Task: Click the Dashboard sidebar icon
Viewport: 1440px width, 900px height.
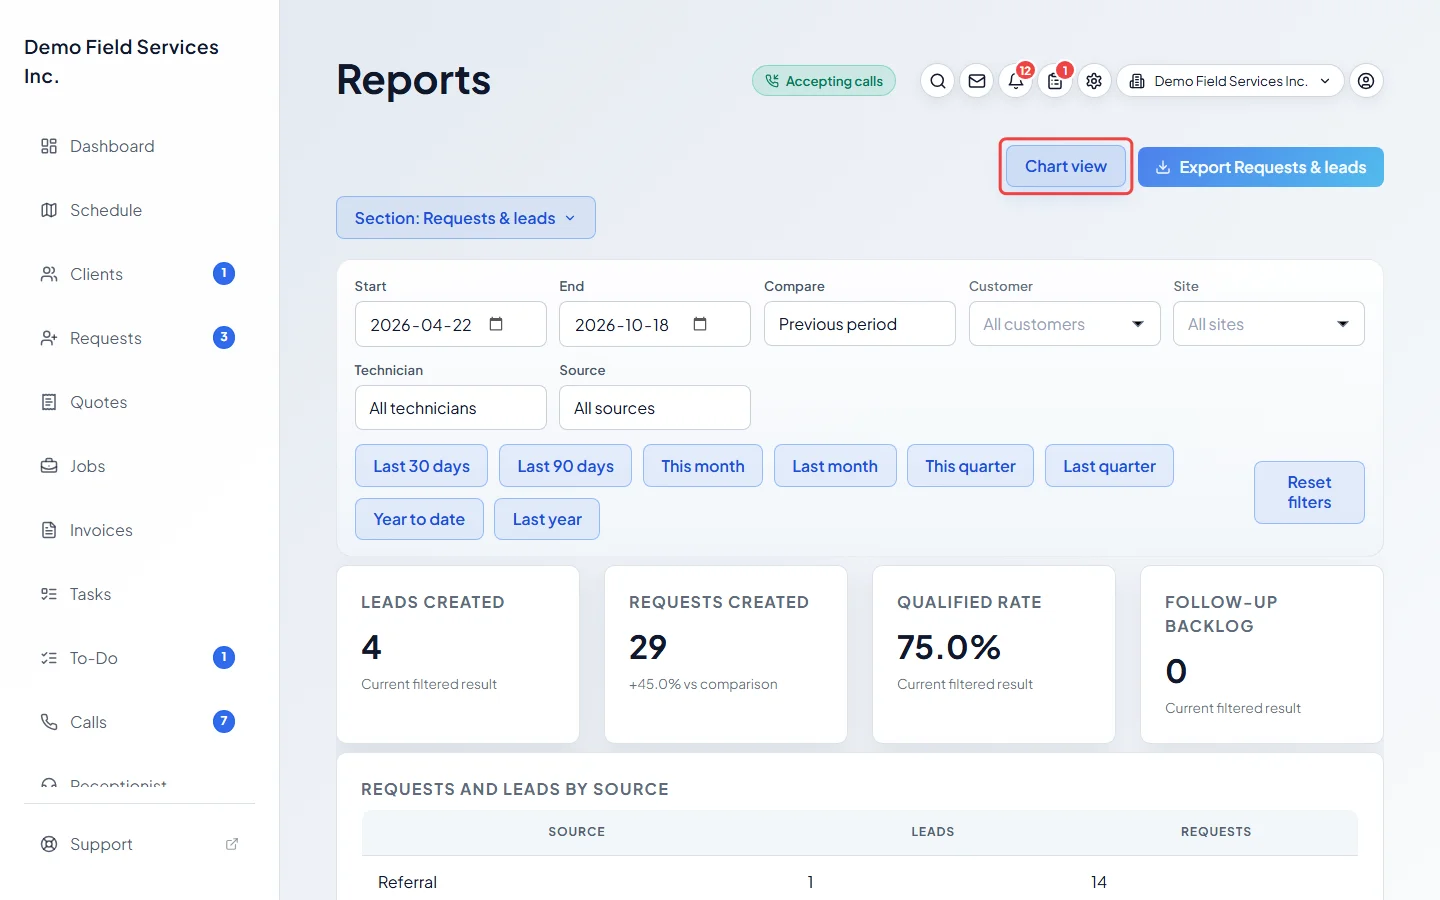Action: pos(49,146)
